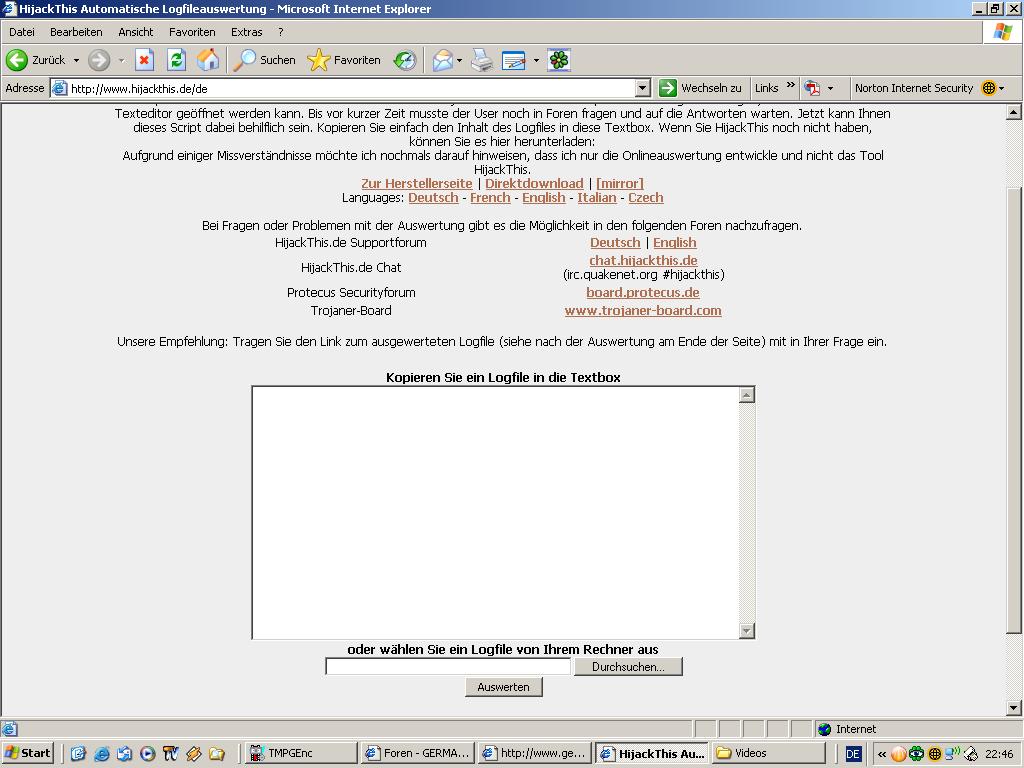Expand hidden tray icons with the double chevron
The width and height of the screenshot is (1024, 768).
pyautogui.click(x=882, y=754)
